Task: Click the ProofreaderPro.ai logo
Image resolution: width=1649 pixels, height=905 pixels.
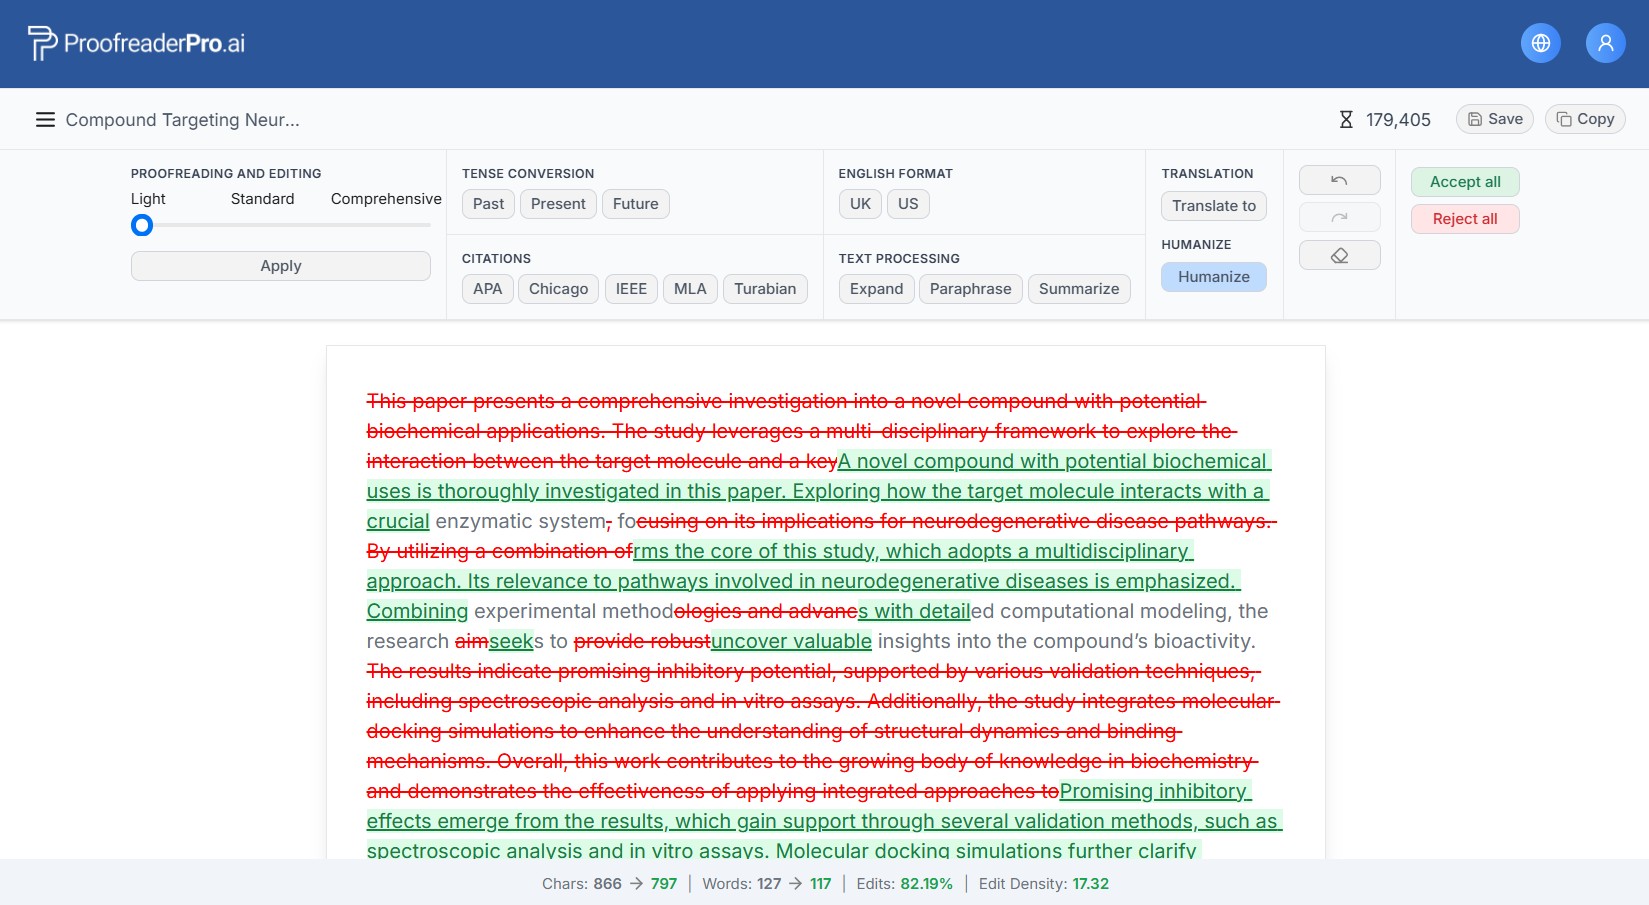Action: tap(136, 43)
